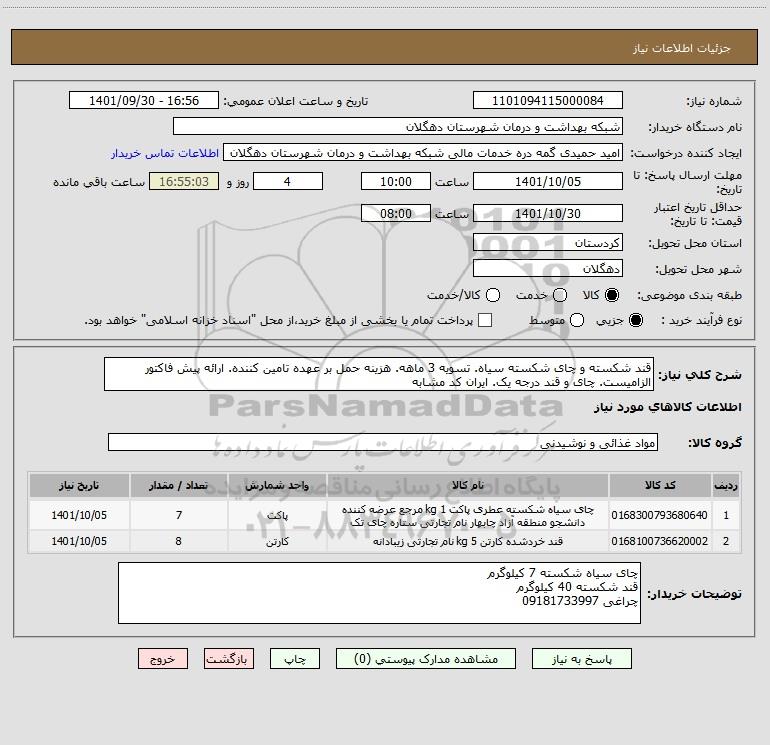Click the شماره نیاز field 1101094115000084
770x745 pixels.
point(548,100)
